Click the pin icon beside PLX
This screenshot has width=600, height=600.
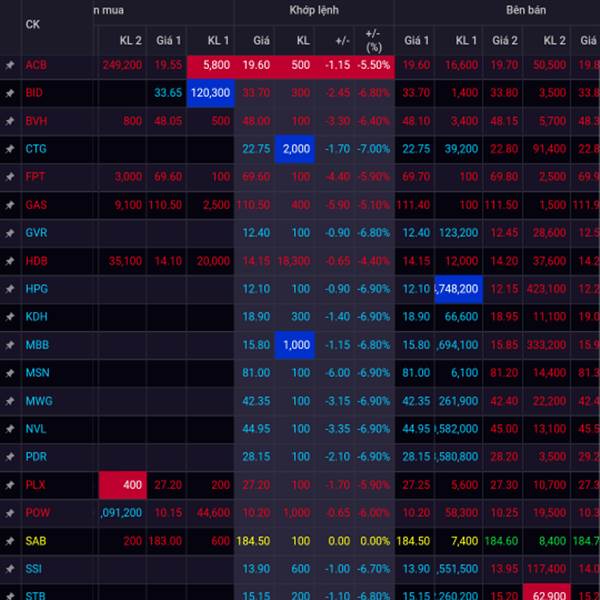[x=10, y=485]
